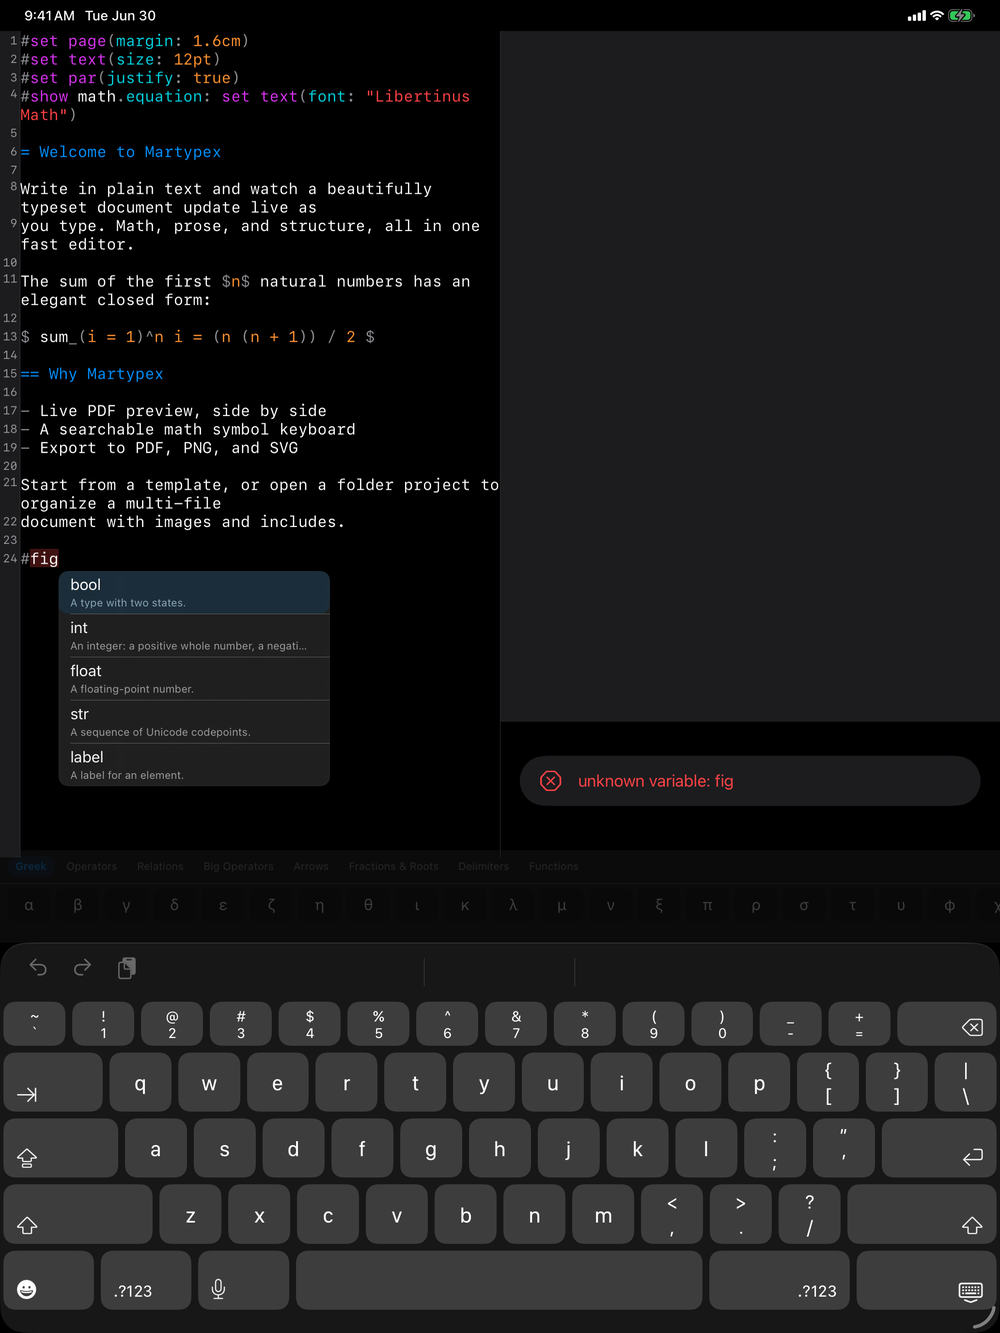Tap the left .?123 key
The width and height of the screenshot is (1000, 1333).
(x=146, y=1281)
